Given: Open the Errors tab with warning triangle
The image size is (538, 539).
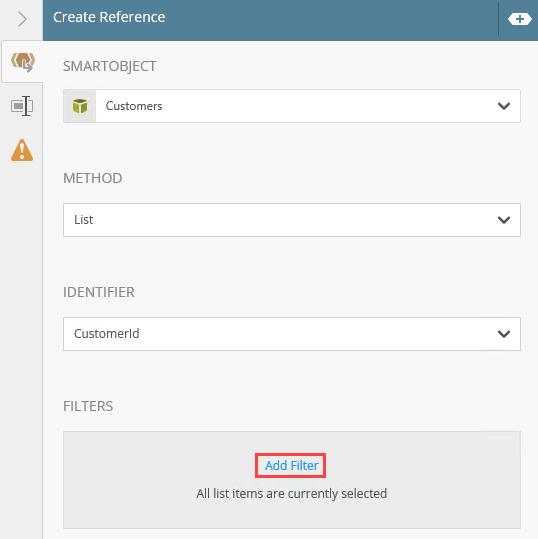Looking at the screenshot, I should (22, 150).
